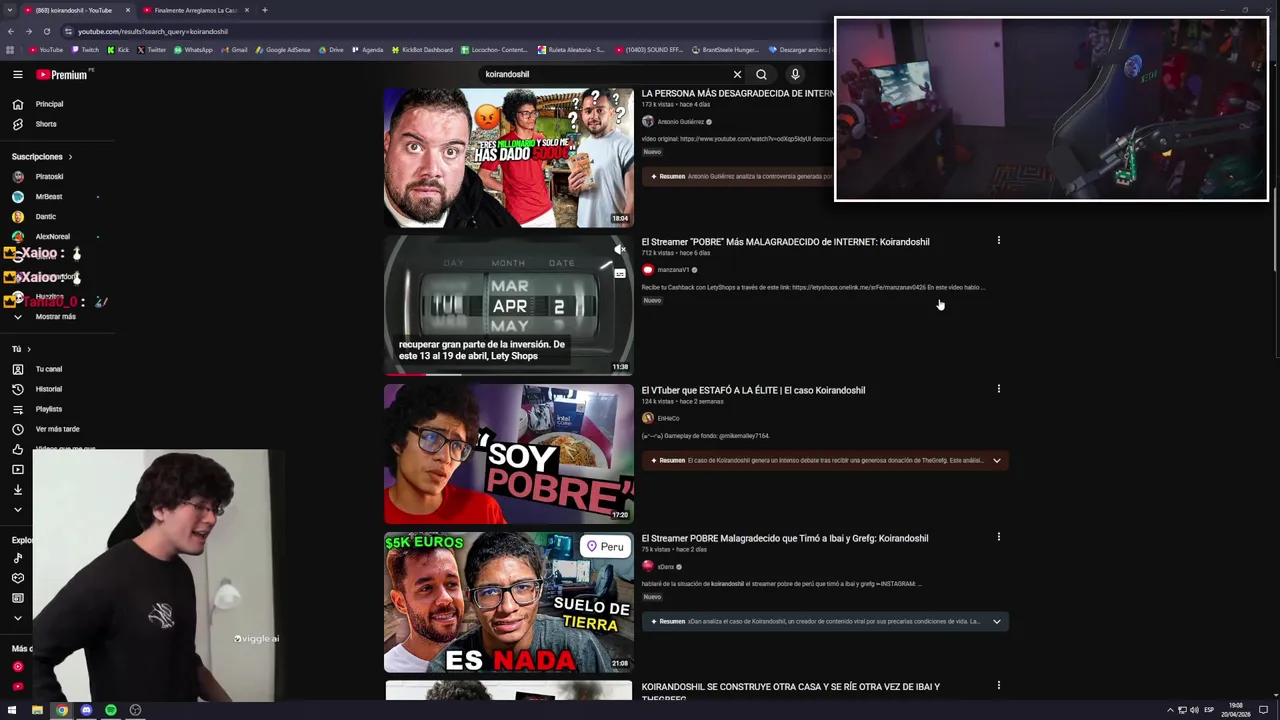This screenshot has height=720, width=1280.
Task: Open the ElHeCo channel link
Action: (x=668, y=419)
